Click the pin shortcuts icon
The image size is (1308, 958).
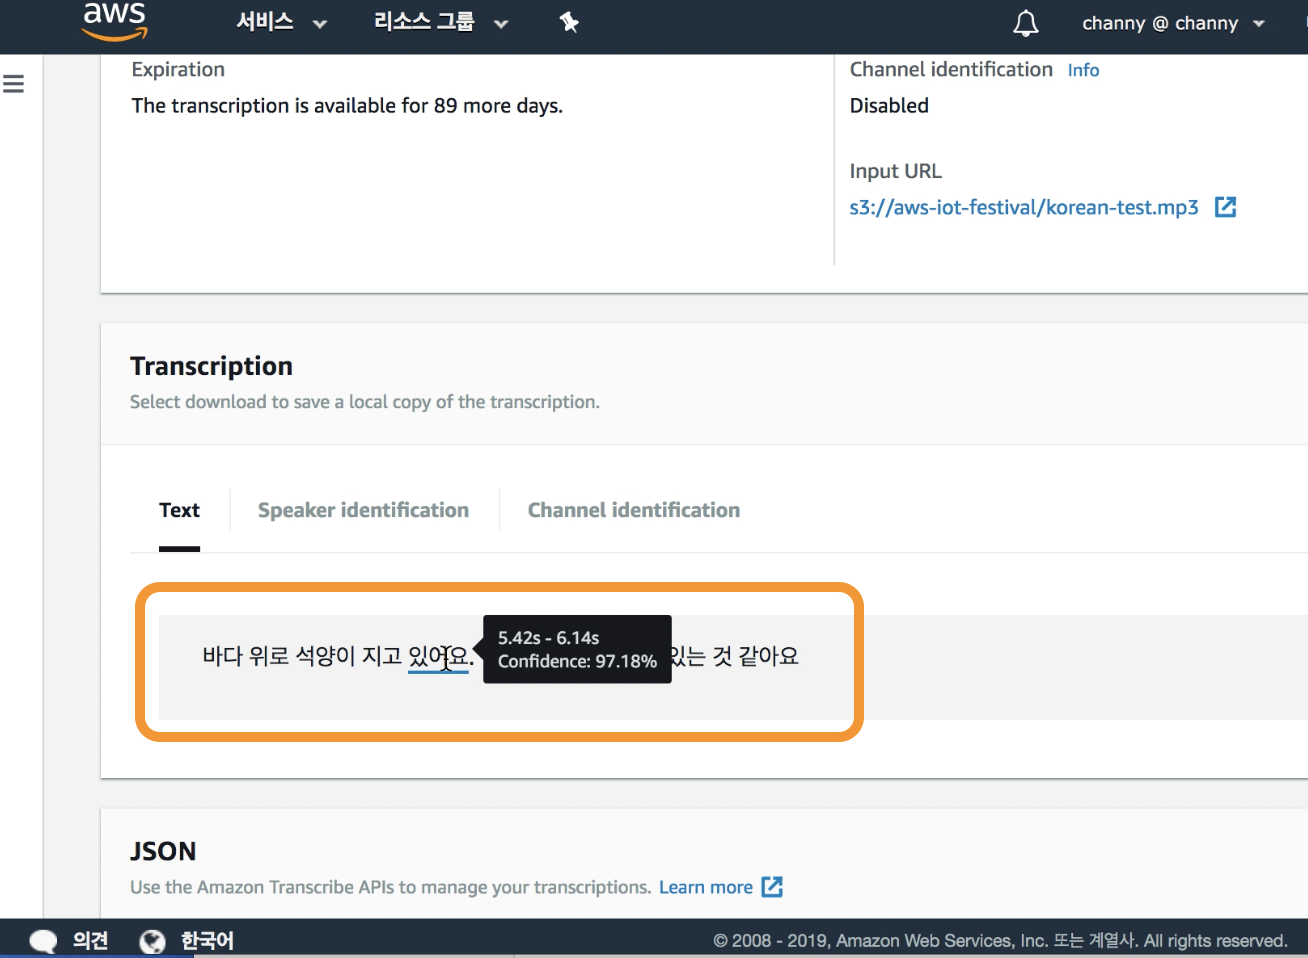(x=569, y=22)
